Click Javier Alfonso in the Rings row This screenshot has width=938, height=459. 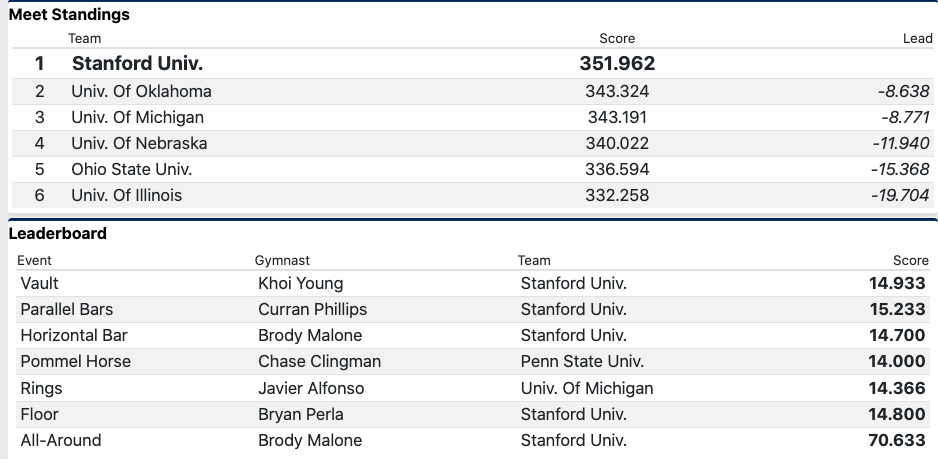coord(311,388)
